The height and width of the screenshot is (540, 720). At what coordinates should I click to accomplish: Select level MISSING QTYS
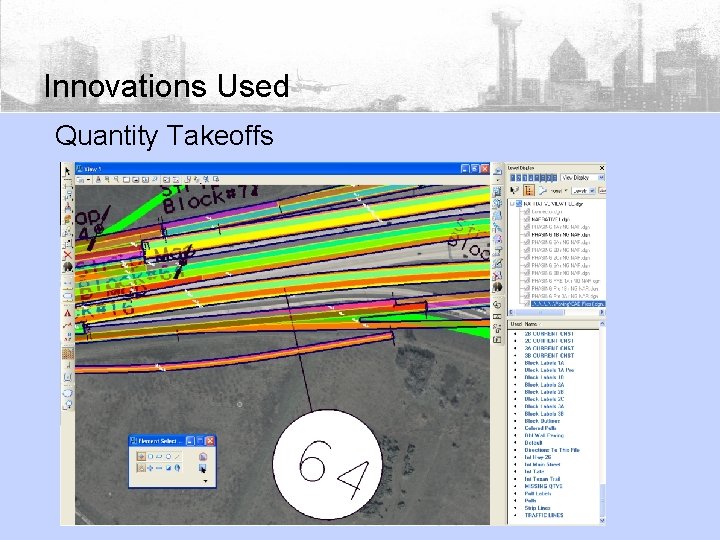point(543,486)
